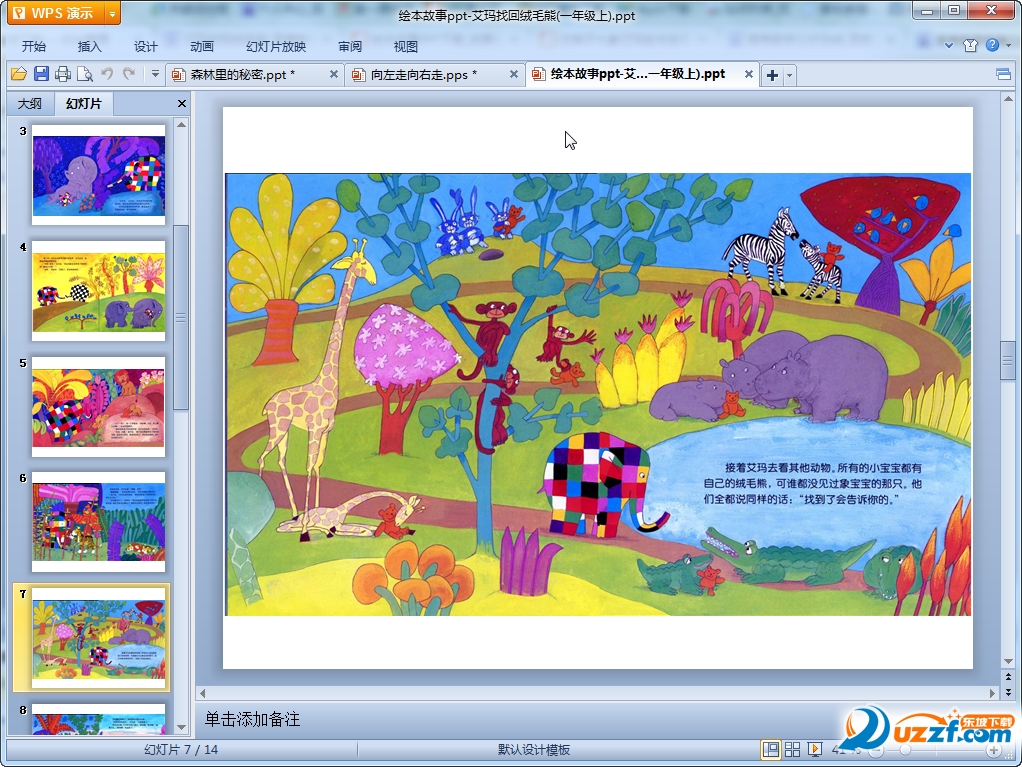
Task: Expand the ribbon collapse chevron
Action: coord(949,46)
